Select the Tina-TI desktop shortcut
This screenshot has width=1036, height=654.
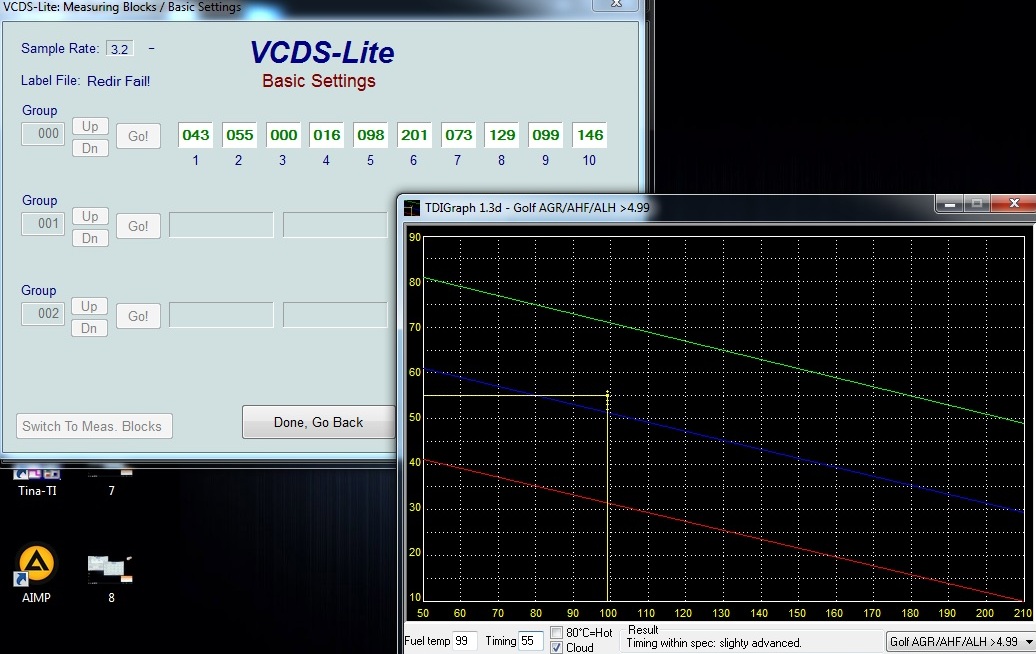37,476
